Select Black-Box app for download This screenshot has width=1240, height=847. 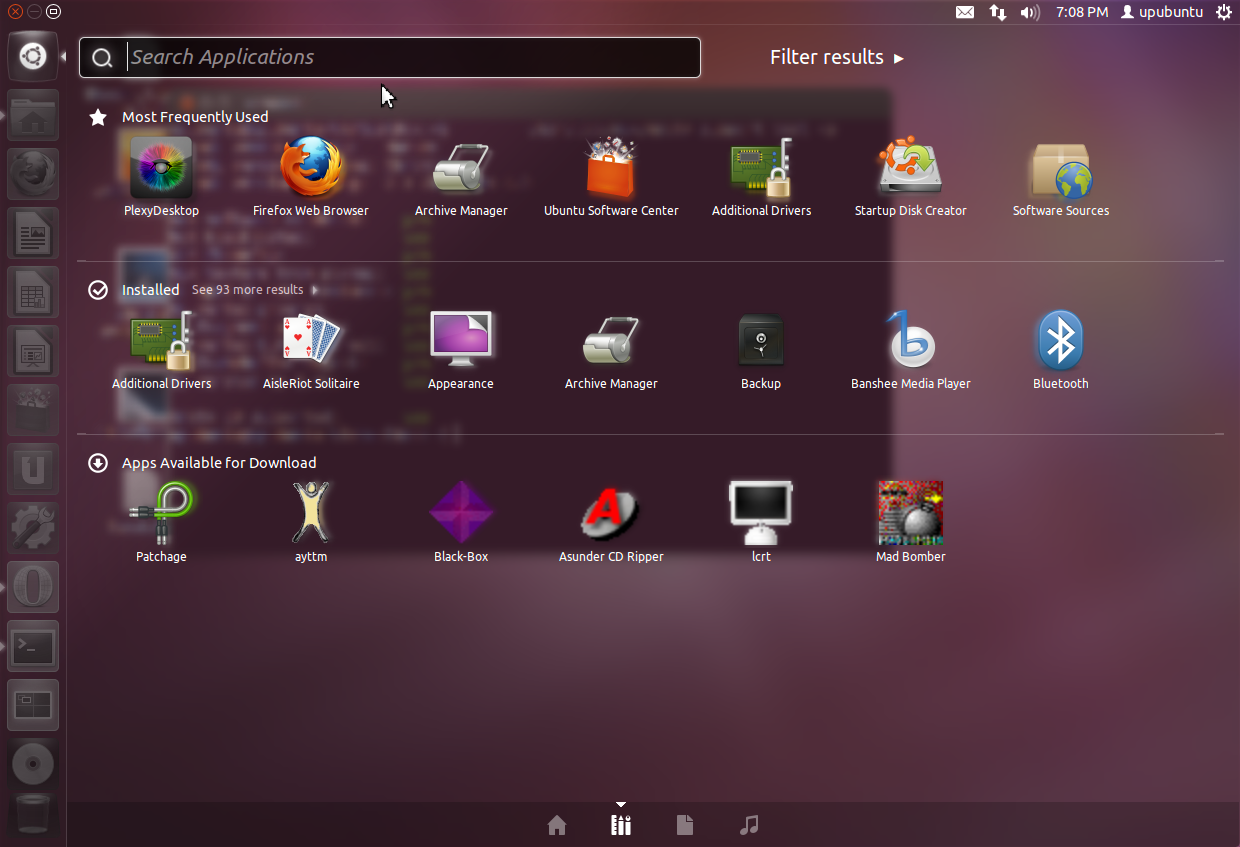click(x=461, y=523)
